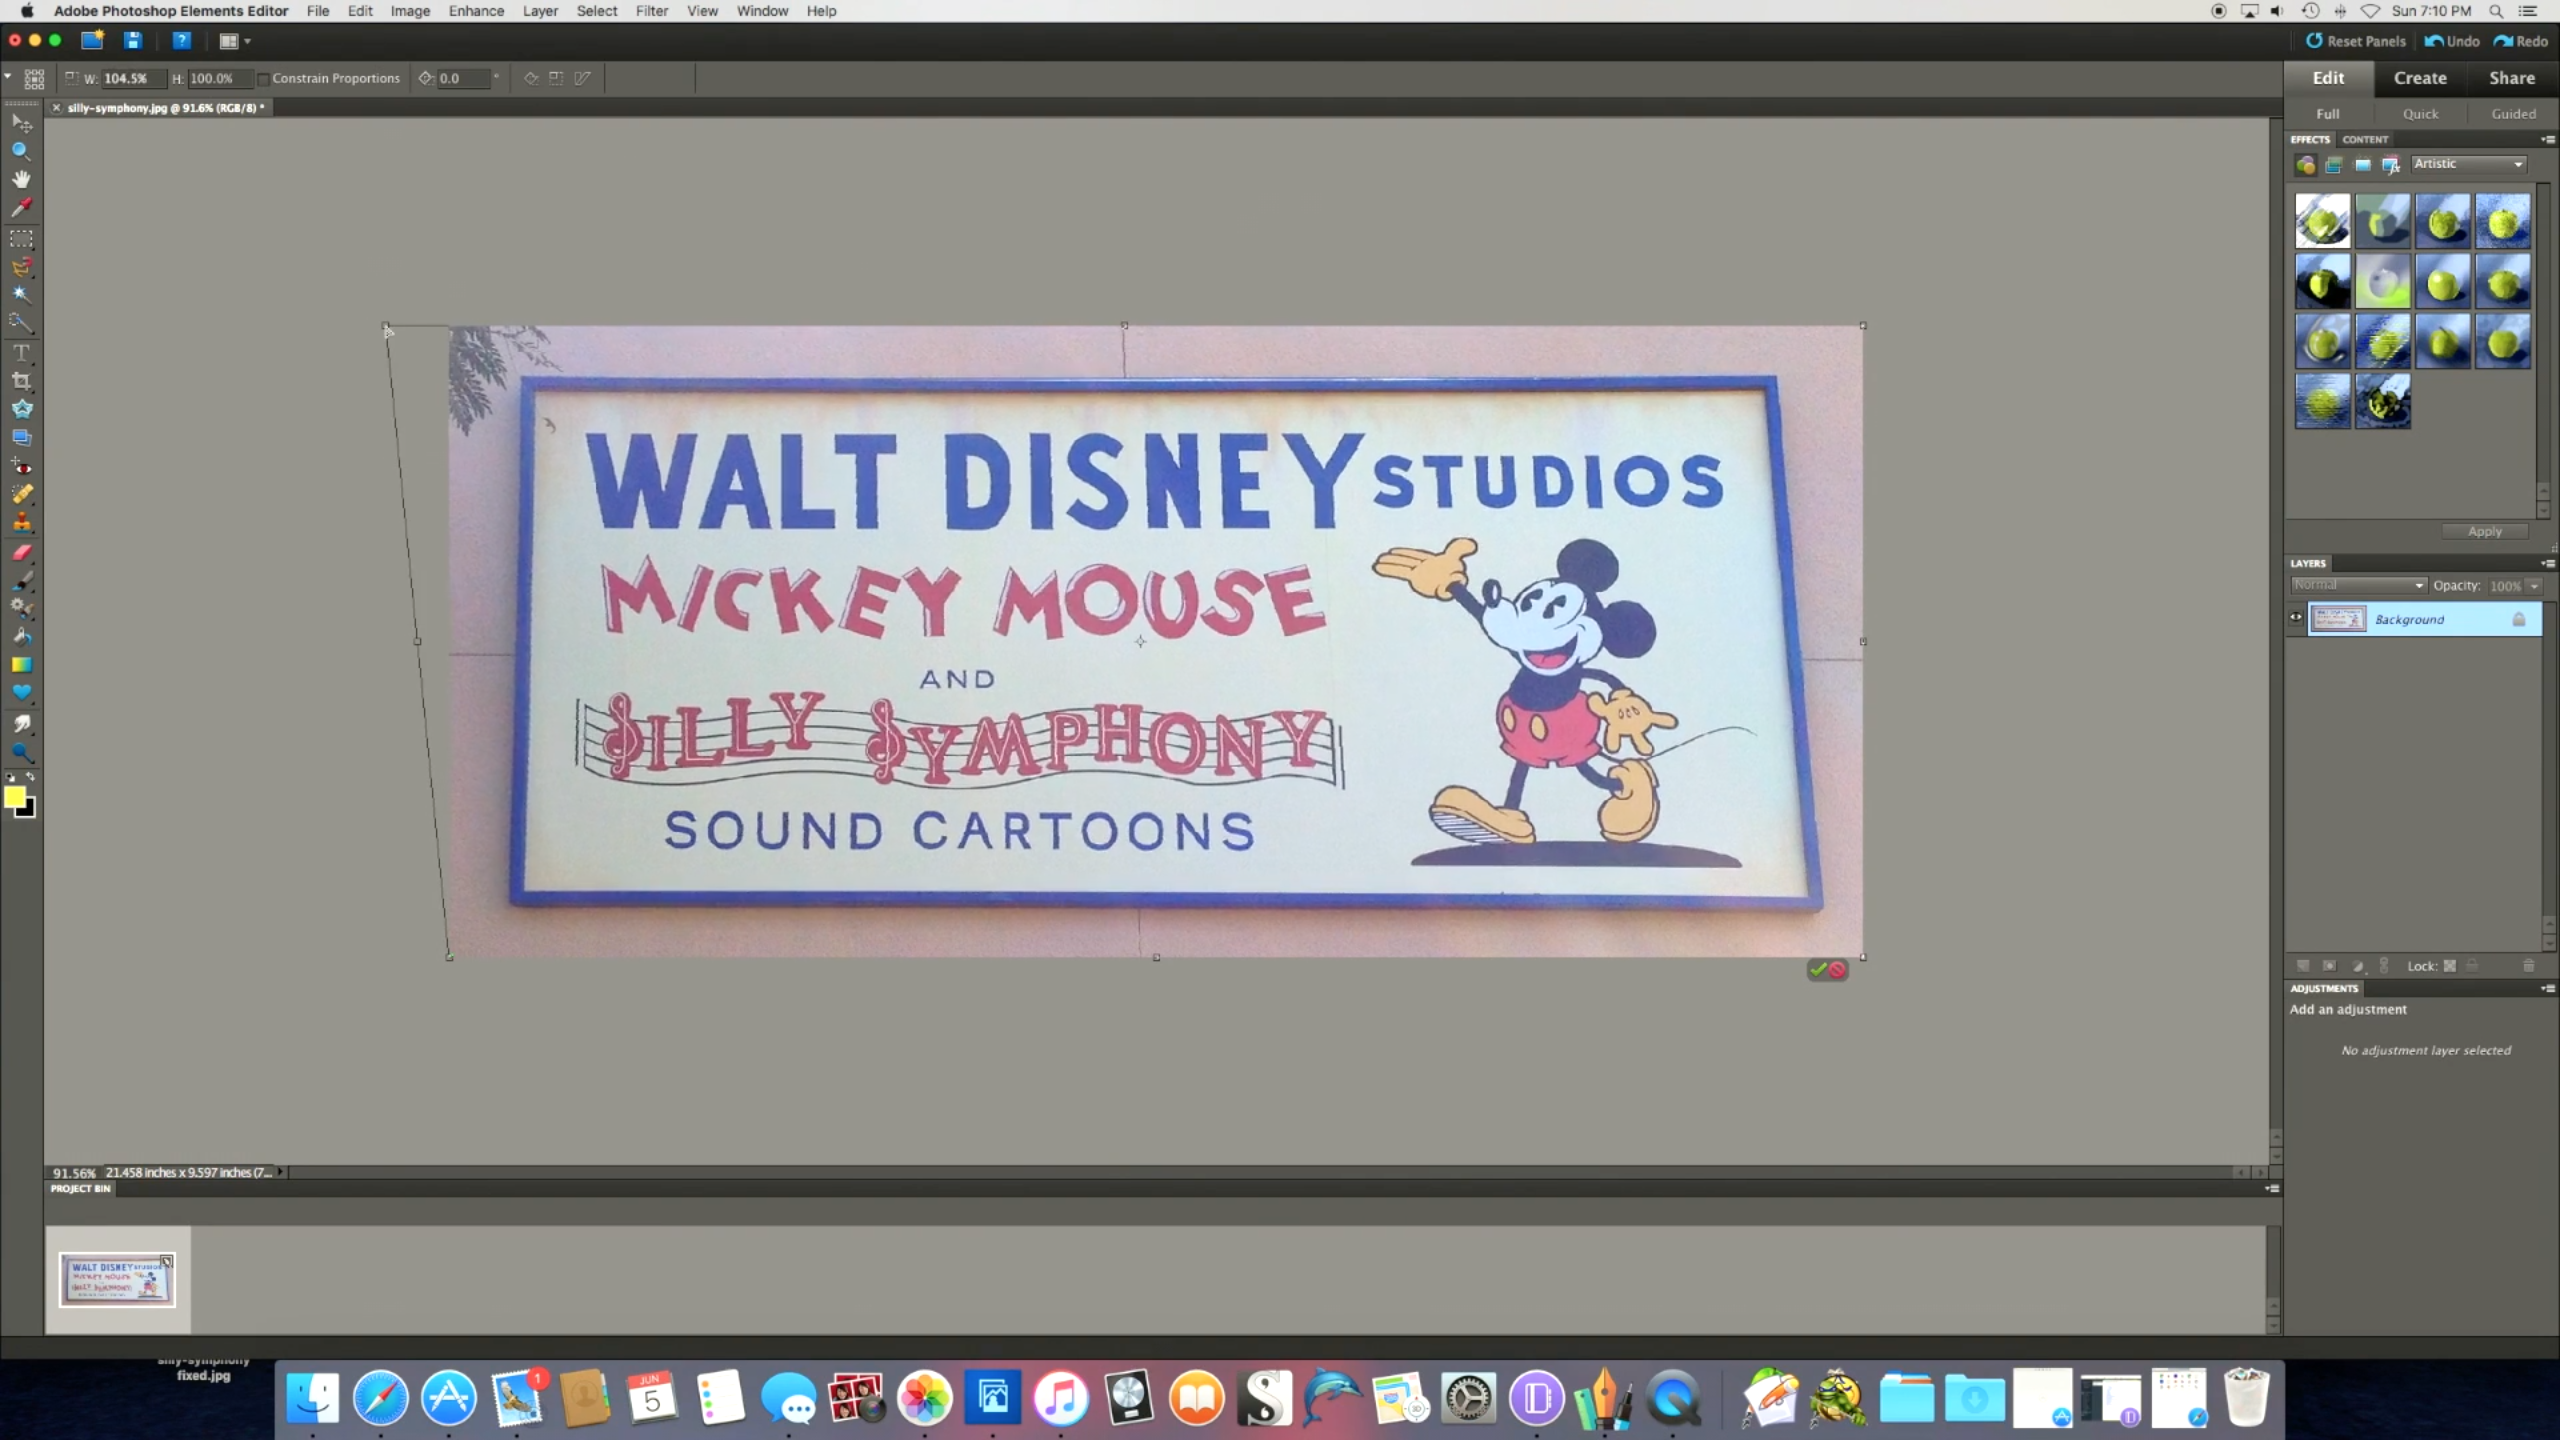2560x1440 pixels.
Task: Click the Undo button
Action: (2452, 41)
